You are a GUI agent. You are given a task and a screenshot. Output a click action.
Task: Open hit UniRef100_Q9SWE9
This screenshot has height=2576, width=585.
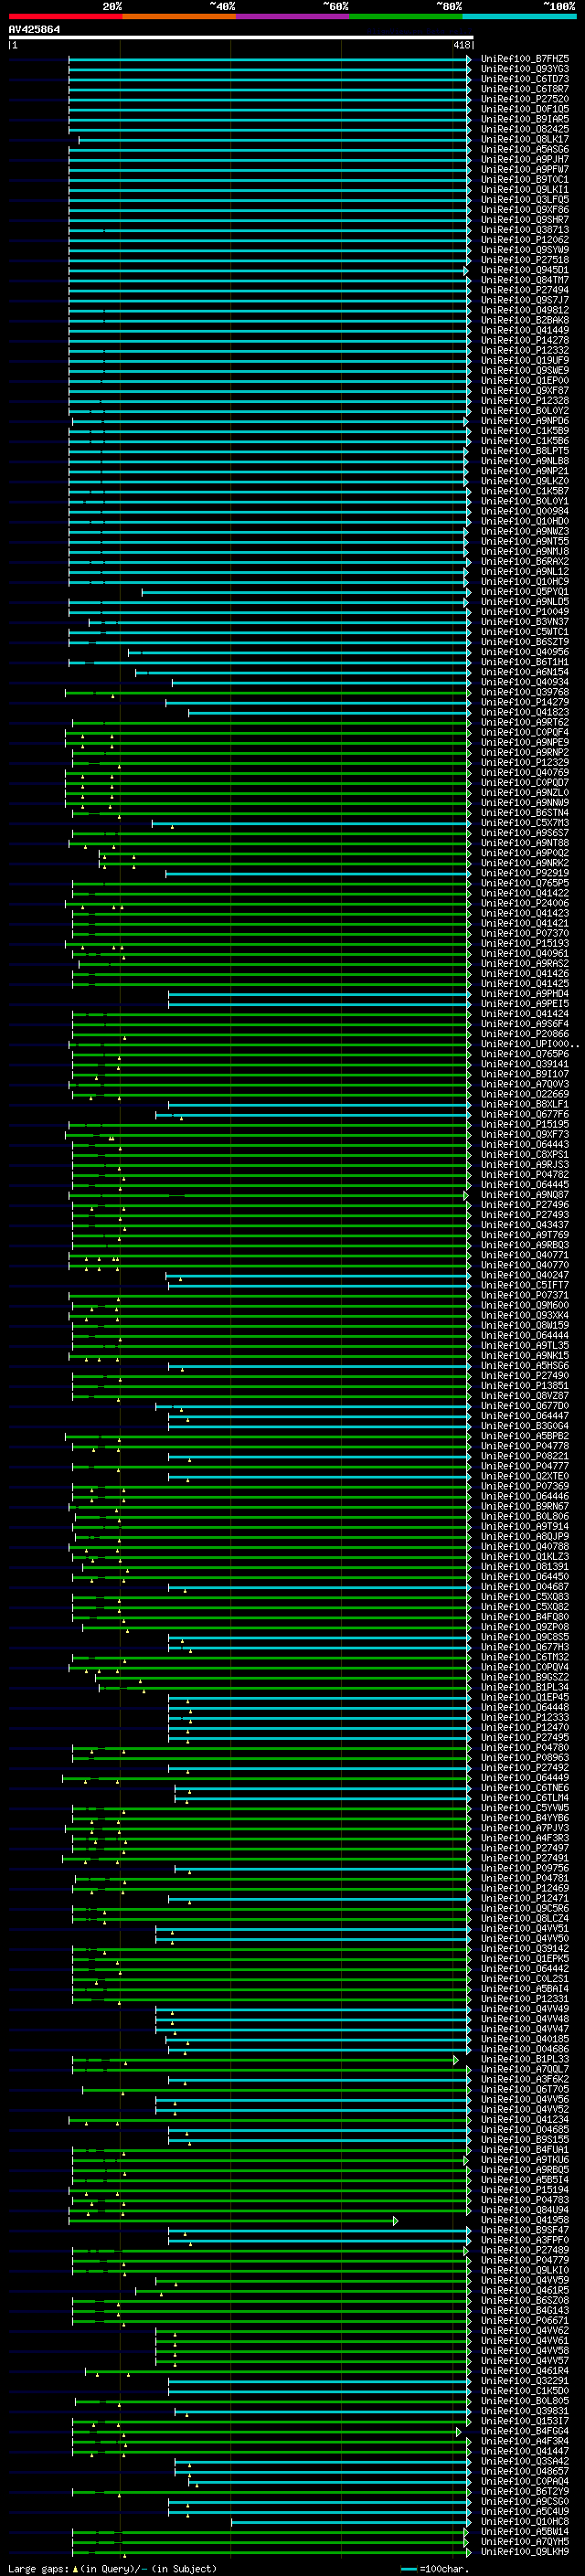(x=524, y=370)
